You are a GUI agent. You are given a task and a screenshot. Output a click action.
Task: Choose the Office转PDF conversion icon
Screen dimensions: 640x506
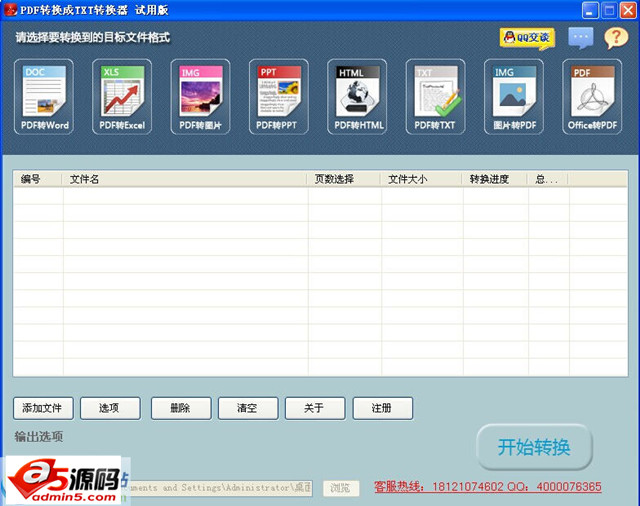(592, 97)
